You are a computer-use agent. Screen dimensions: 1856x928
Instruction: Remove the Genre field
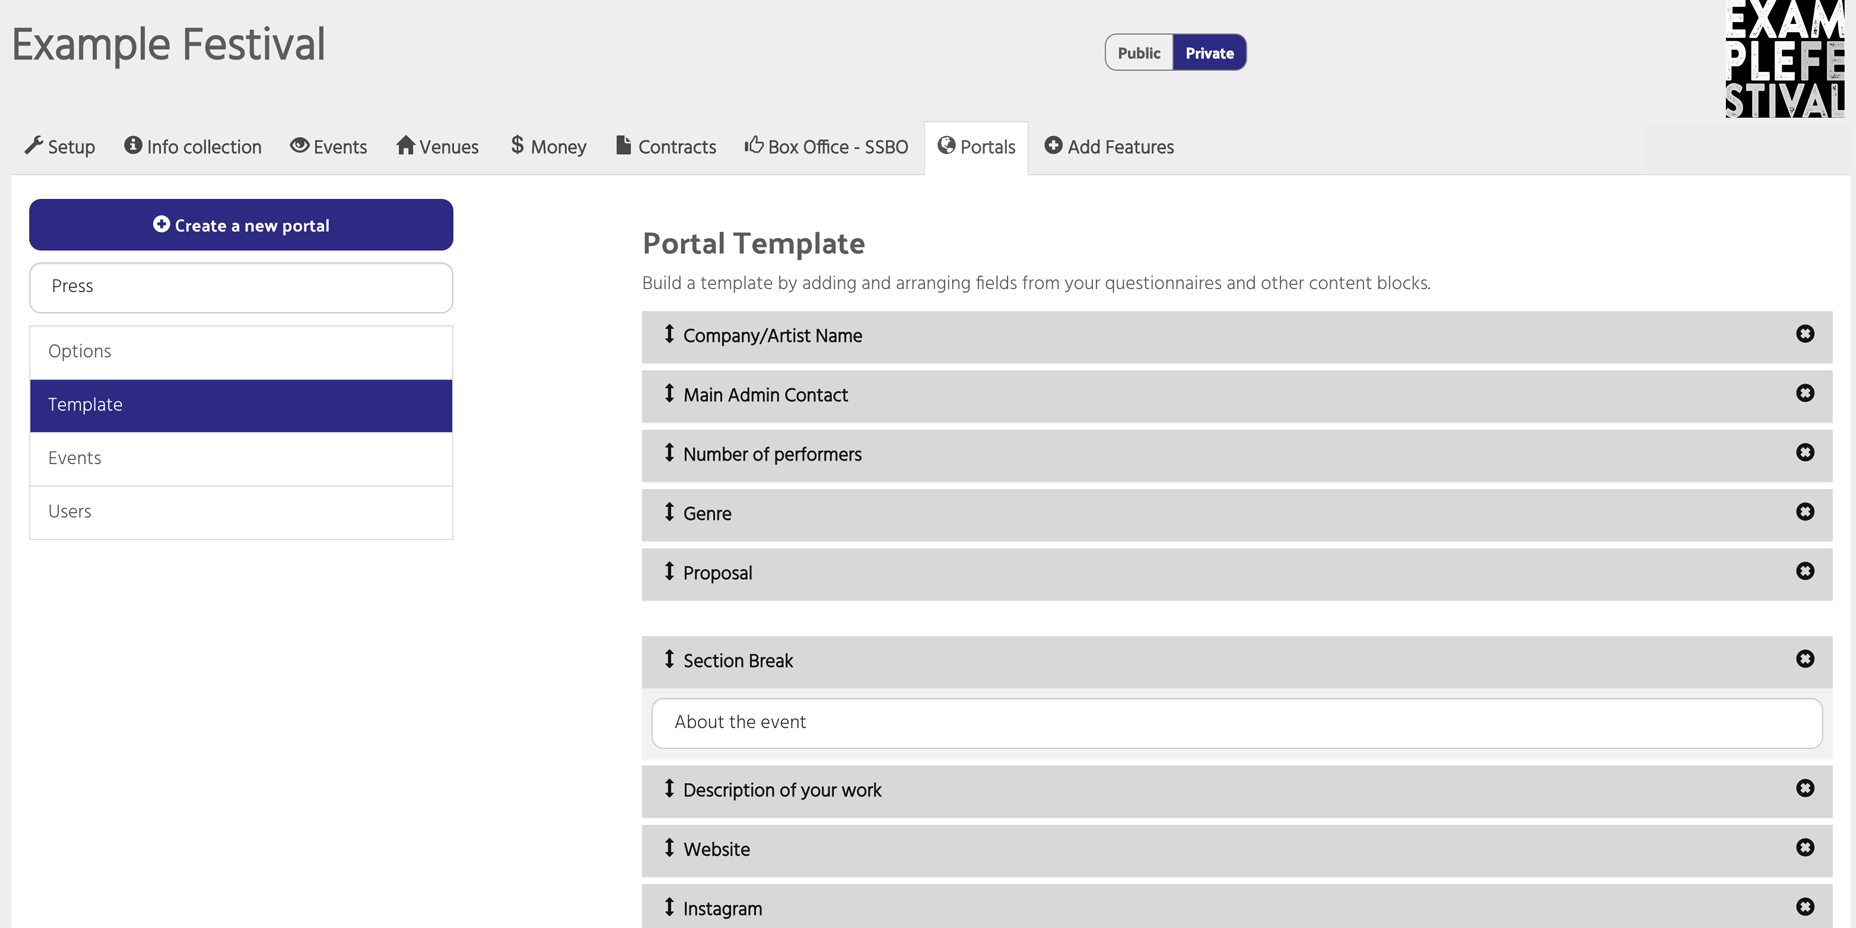[x=1805, y=512]
